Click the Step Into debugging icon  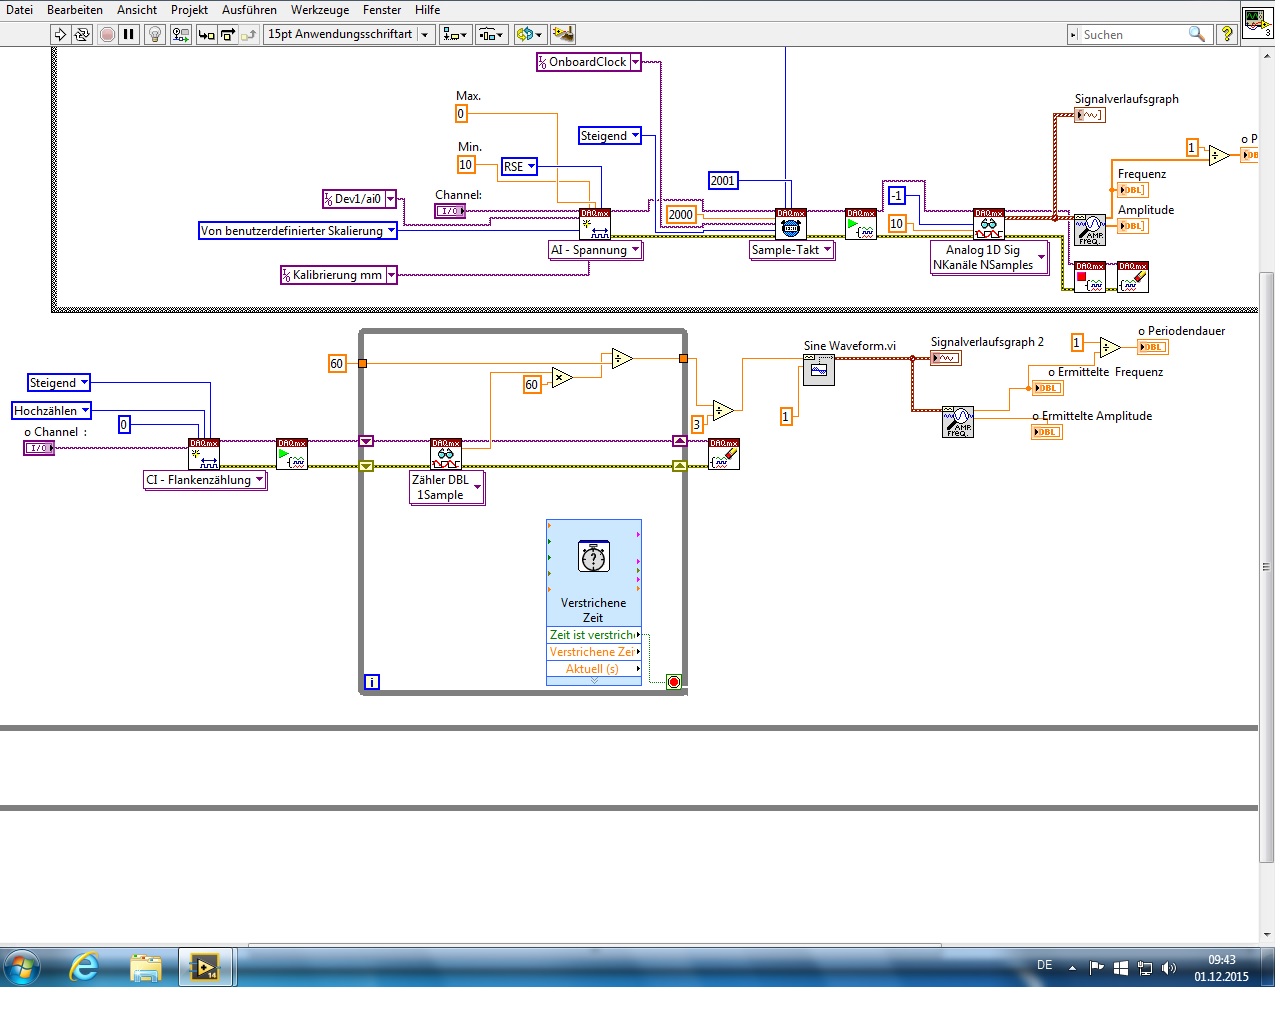[x=206, y=34]
